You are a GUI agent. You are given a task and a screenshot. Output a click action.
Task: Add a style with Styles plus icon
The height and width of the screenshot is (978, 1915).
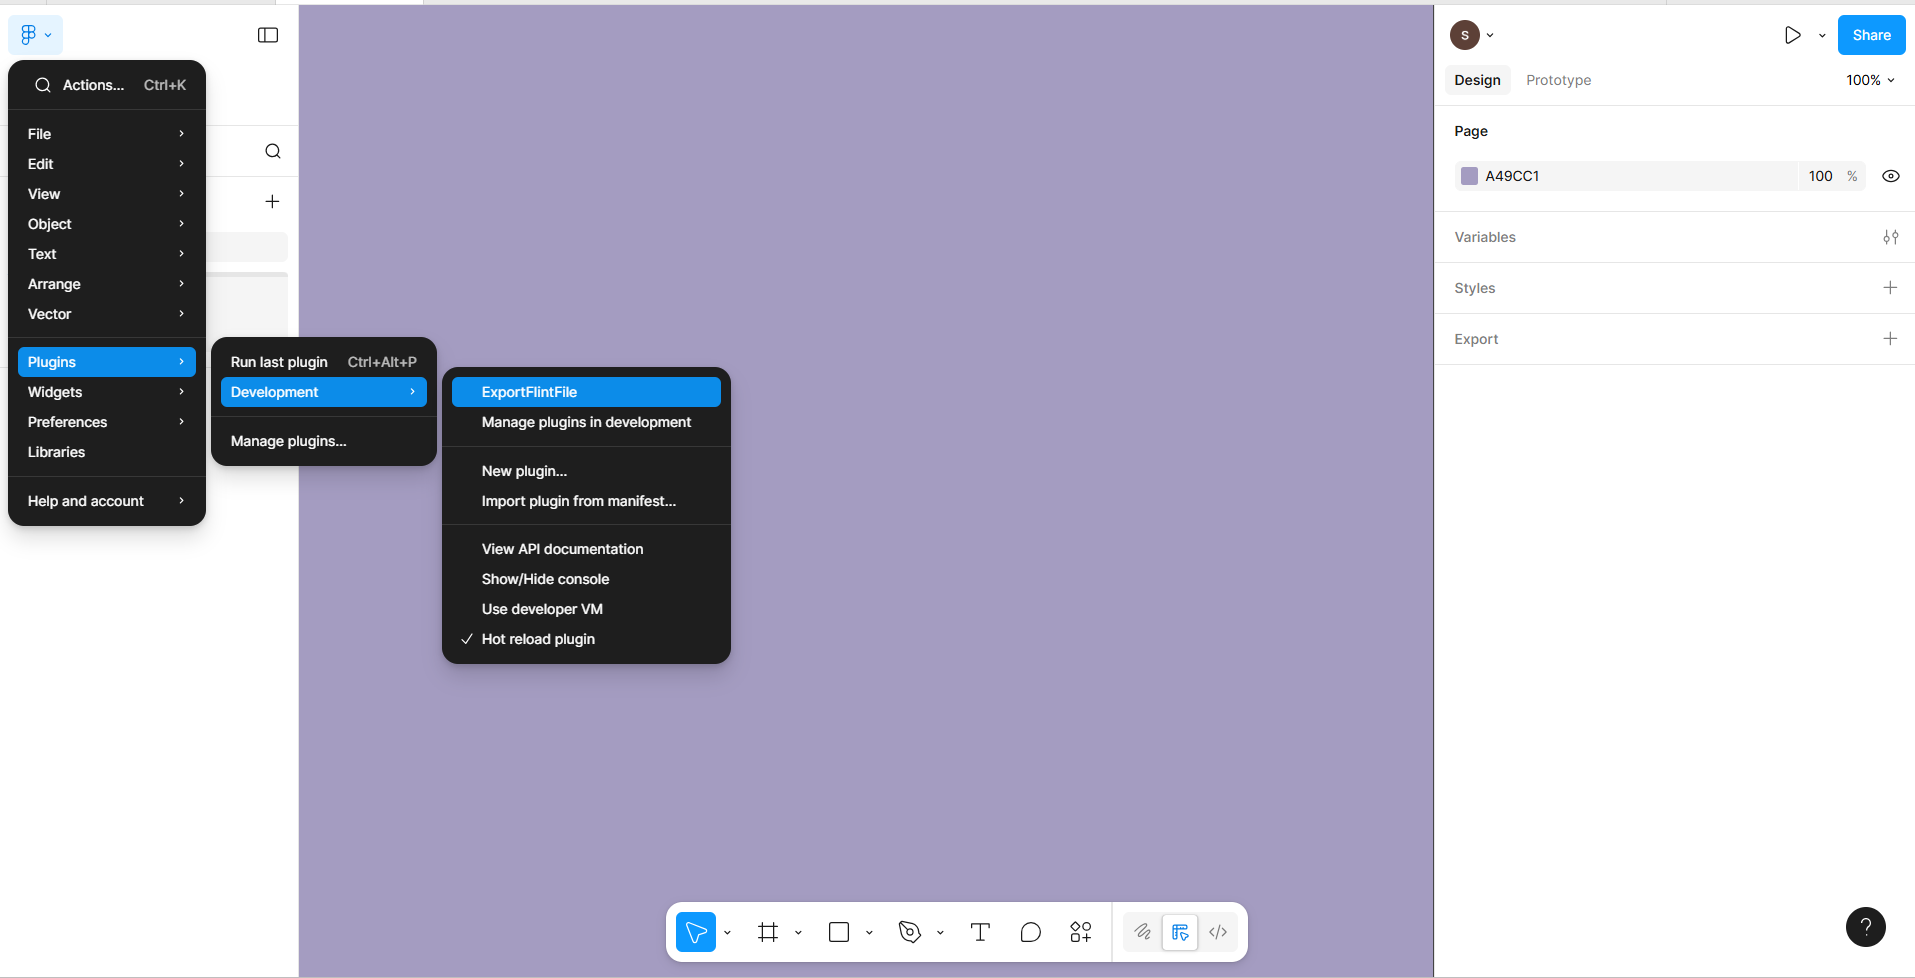tap(1890, 288)
